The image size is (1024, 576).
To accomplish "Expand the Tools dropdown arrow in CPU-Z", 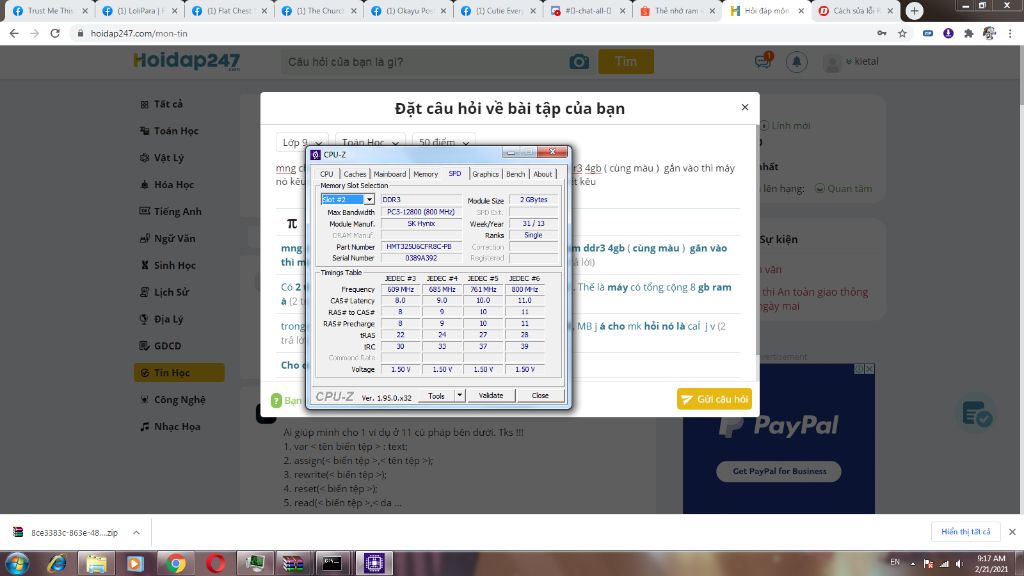I will click(x=459, y=395).
